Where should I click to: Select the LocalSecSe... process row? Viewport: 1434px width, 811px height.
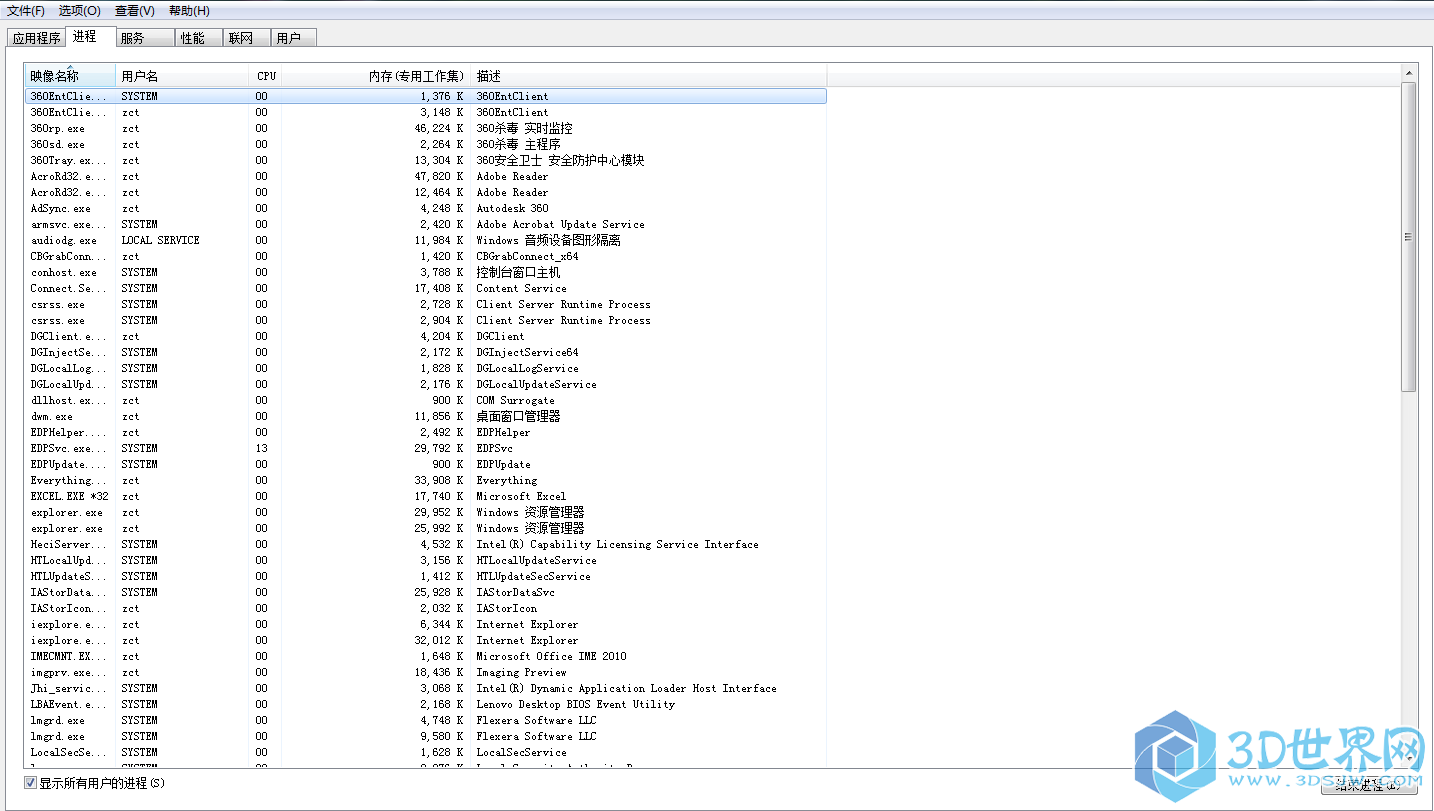(426, 752)
